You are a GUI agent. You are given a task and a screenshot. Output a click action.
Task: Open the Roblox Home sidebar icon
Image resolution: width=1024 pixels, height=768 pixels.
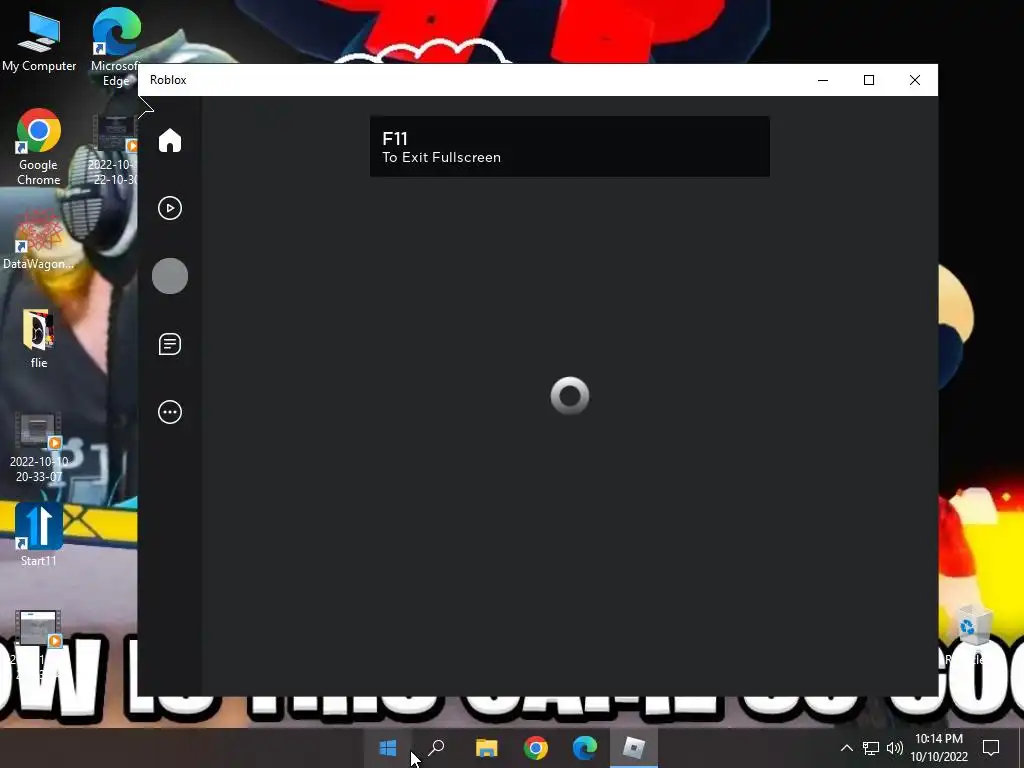(170, 140)
